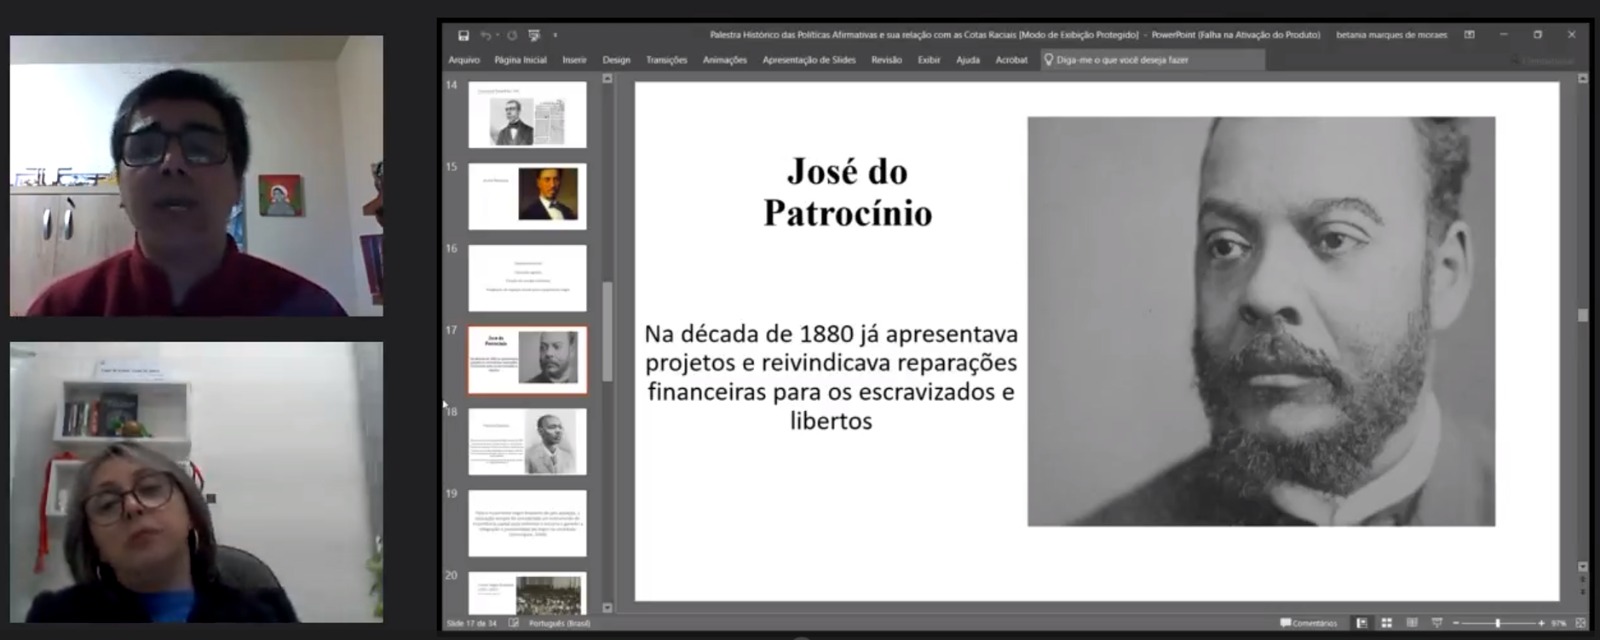Click the Undo arrow icon
Viewport: 1600px width, 640px height.
pyautogui.click(x=485, y=35)
